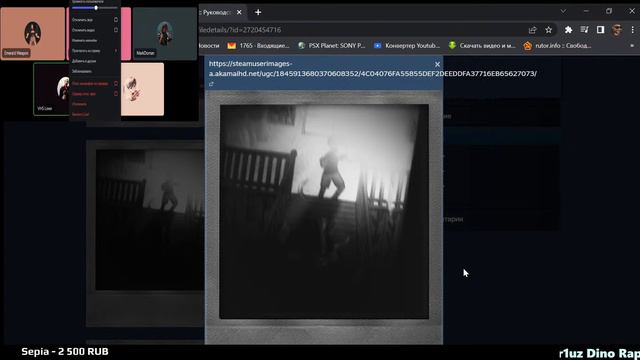Screen dimensions: 640x360
Task: Expand the tab search chevron in Chrome
Action: pyautogui.click(x=563, y=11)
